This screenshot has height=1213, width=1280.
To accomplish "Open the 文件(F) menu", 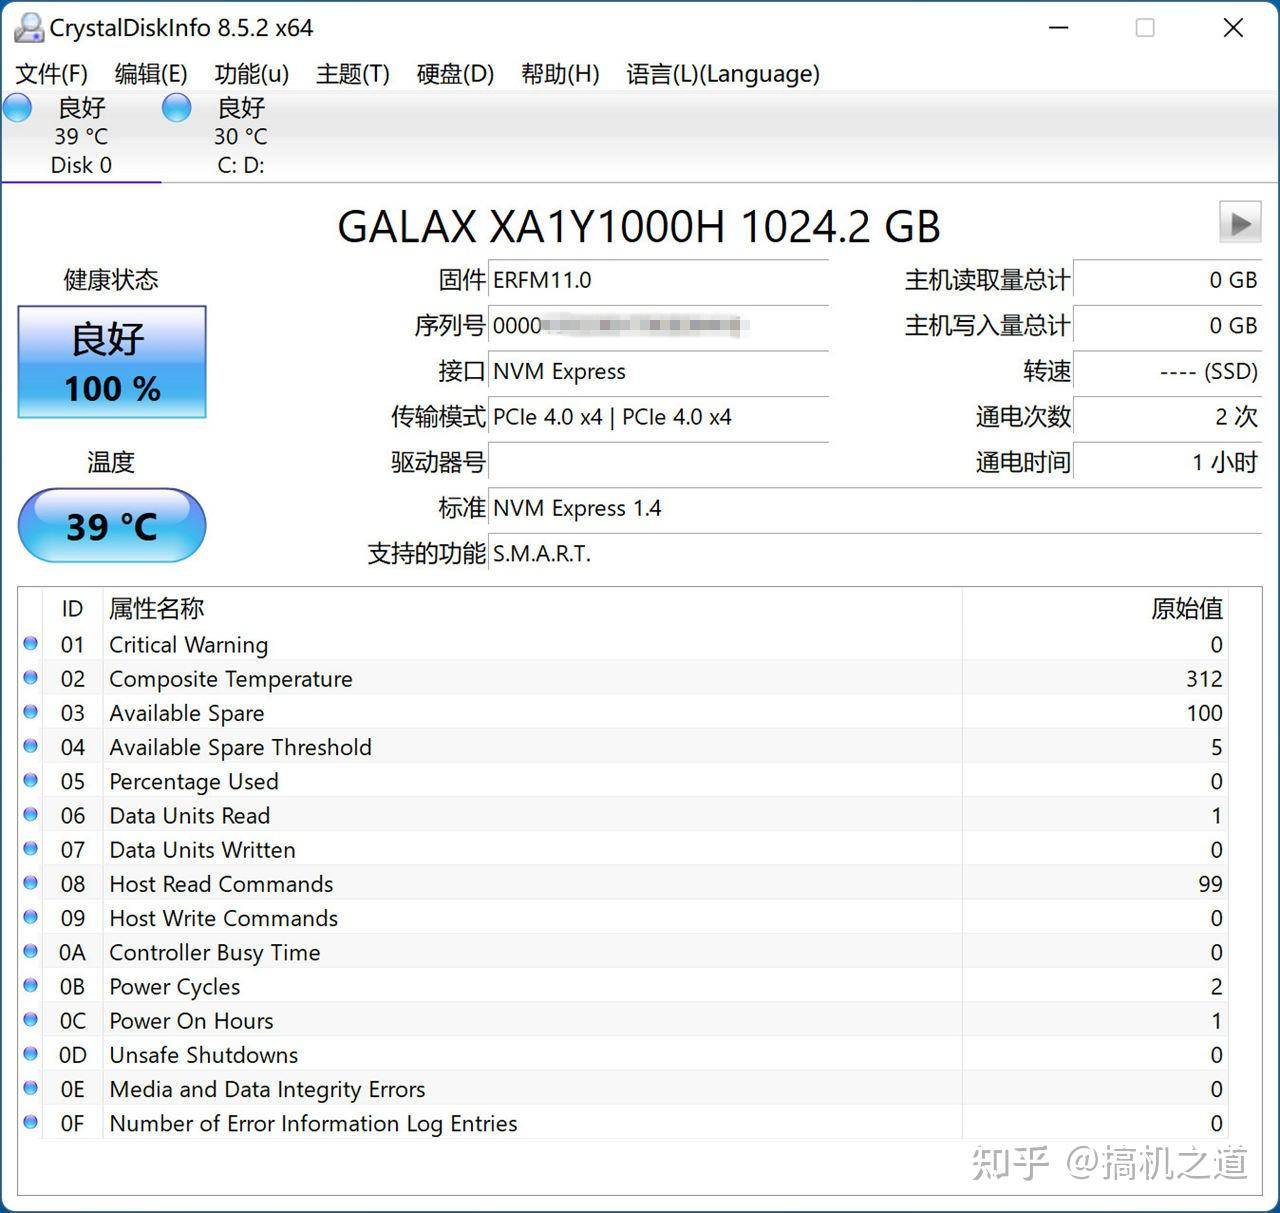I will [x=52, y=74].
